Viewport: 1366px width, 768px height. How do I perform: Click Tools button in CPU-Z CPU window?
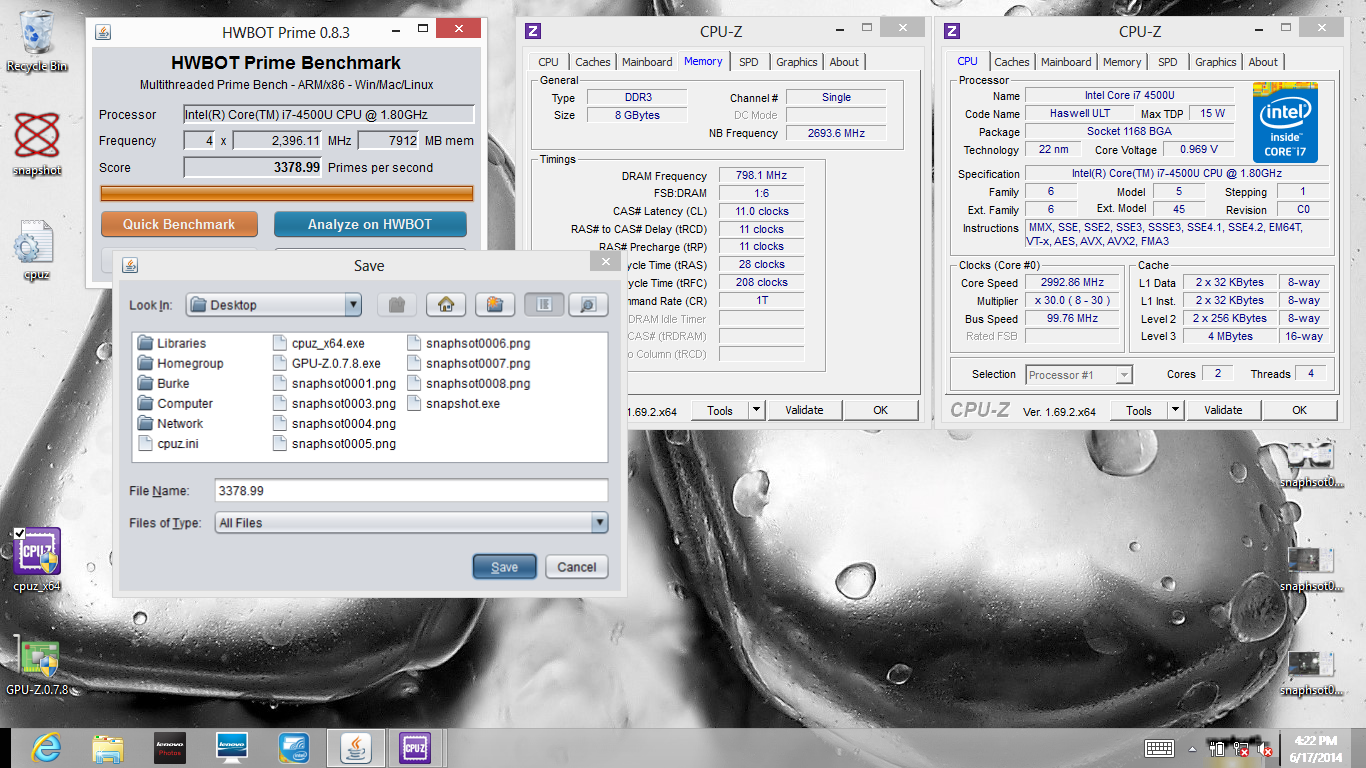(1138, 410)
